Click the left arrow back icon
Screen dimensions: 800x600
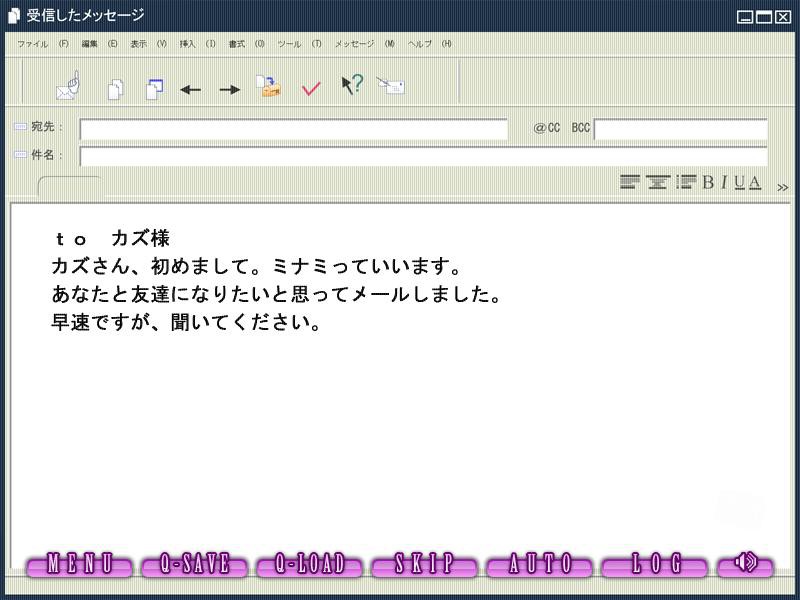point(190,90)
